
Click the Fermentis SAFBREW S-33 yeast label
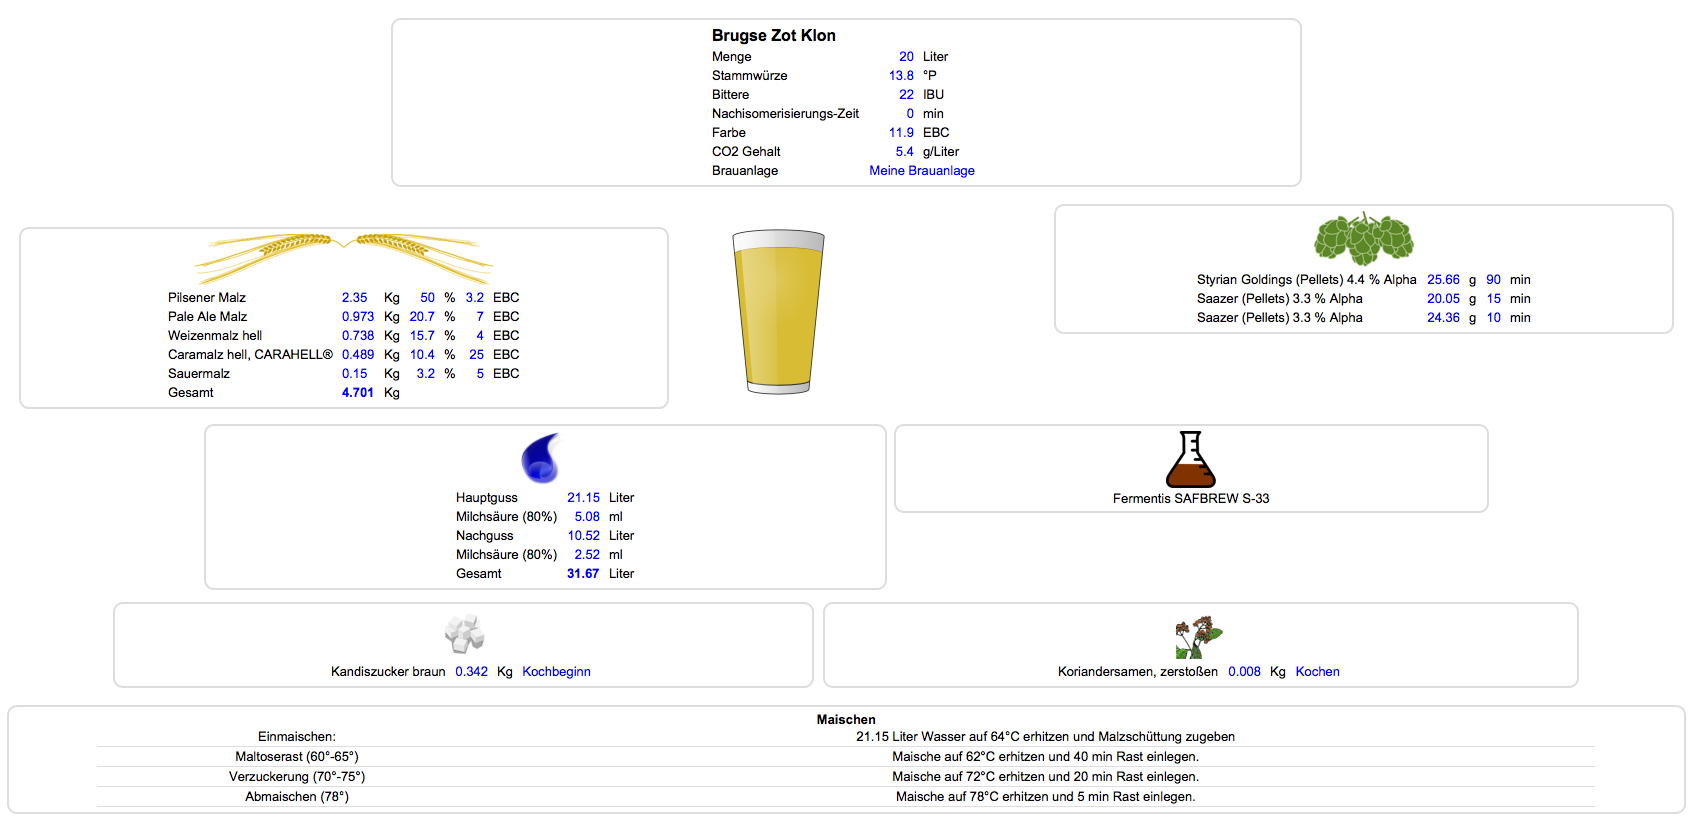[1190, 499]
